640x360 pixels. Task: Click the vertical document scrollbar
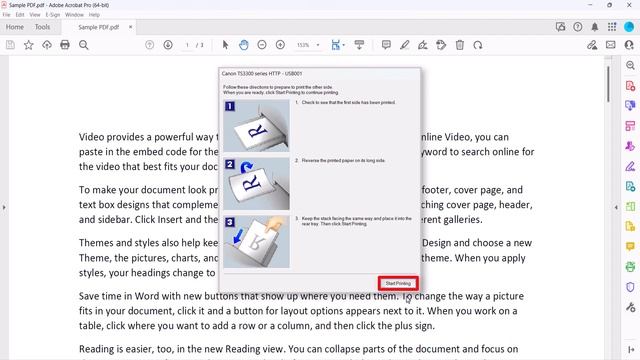coord(608,84)
